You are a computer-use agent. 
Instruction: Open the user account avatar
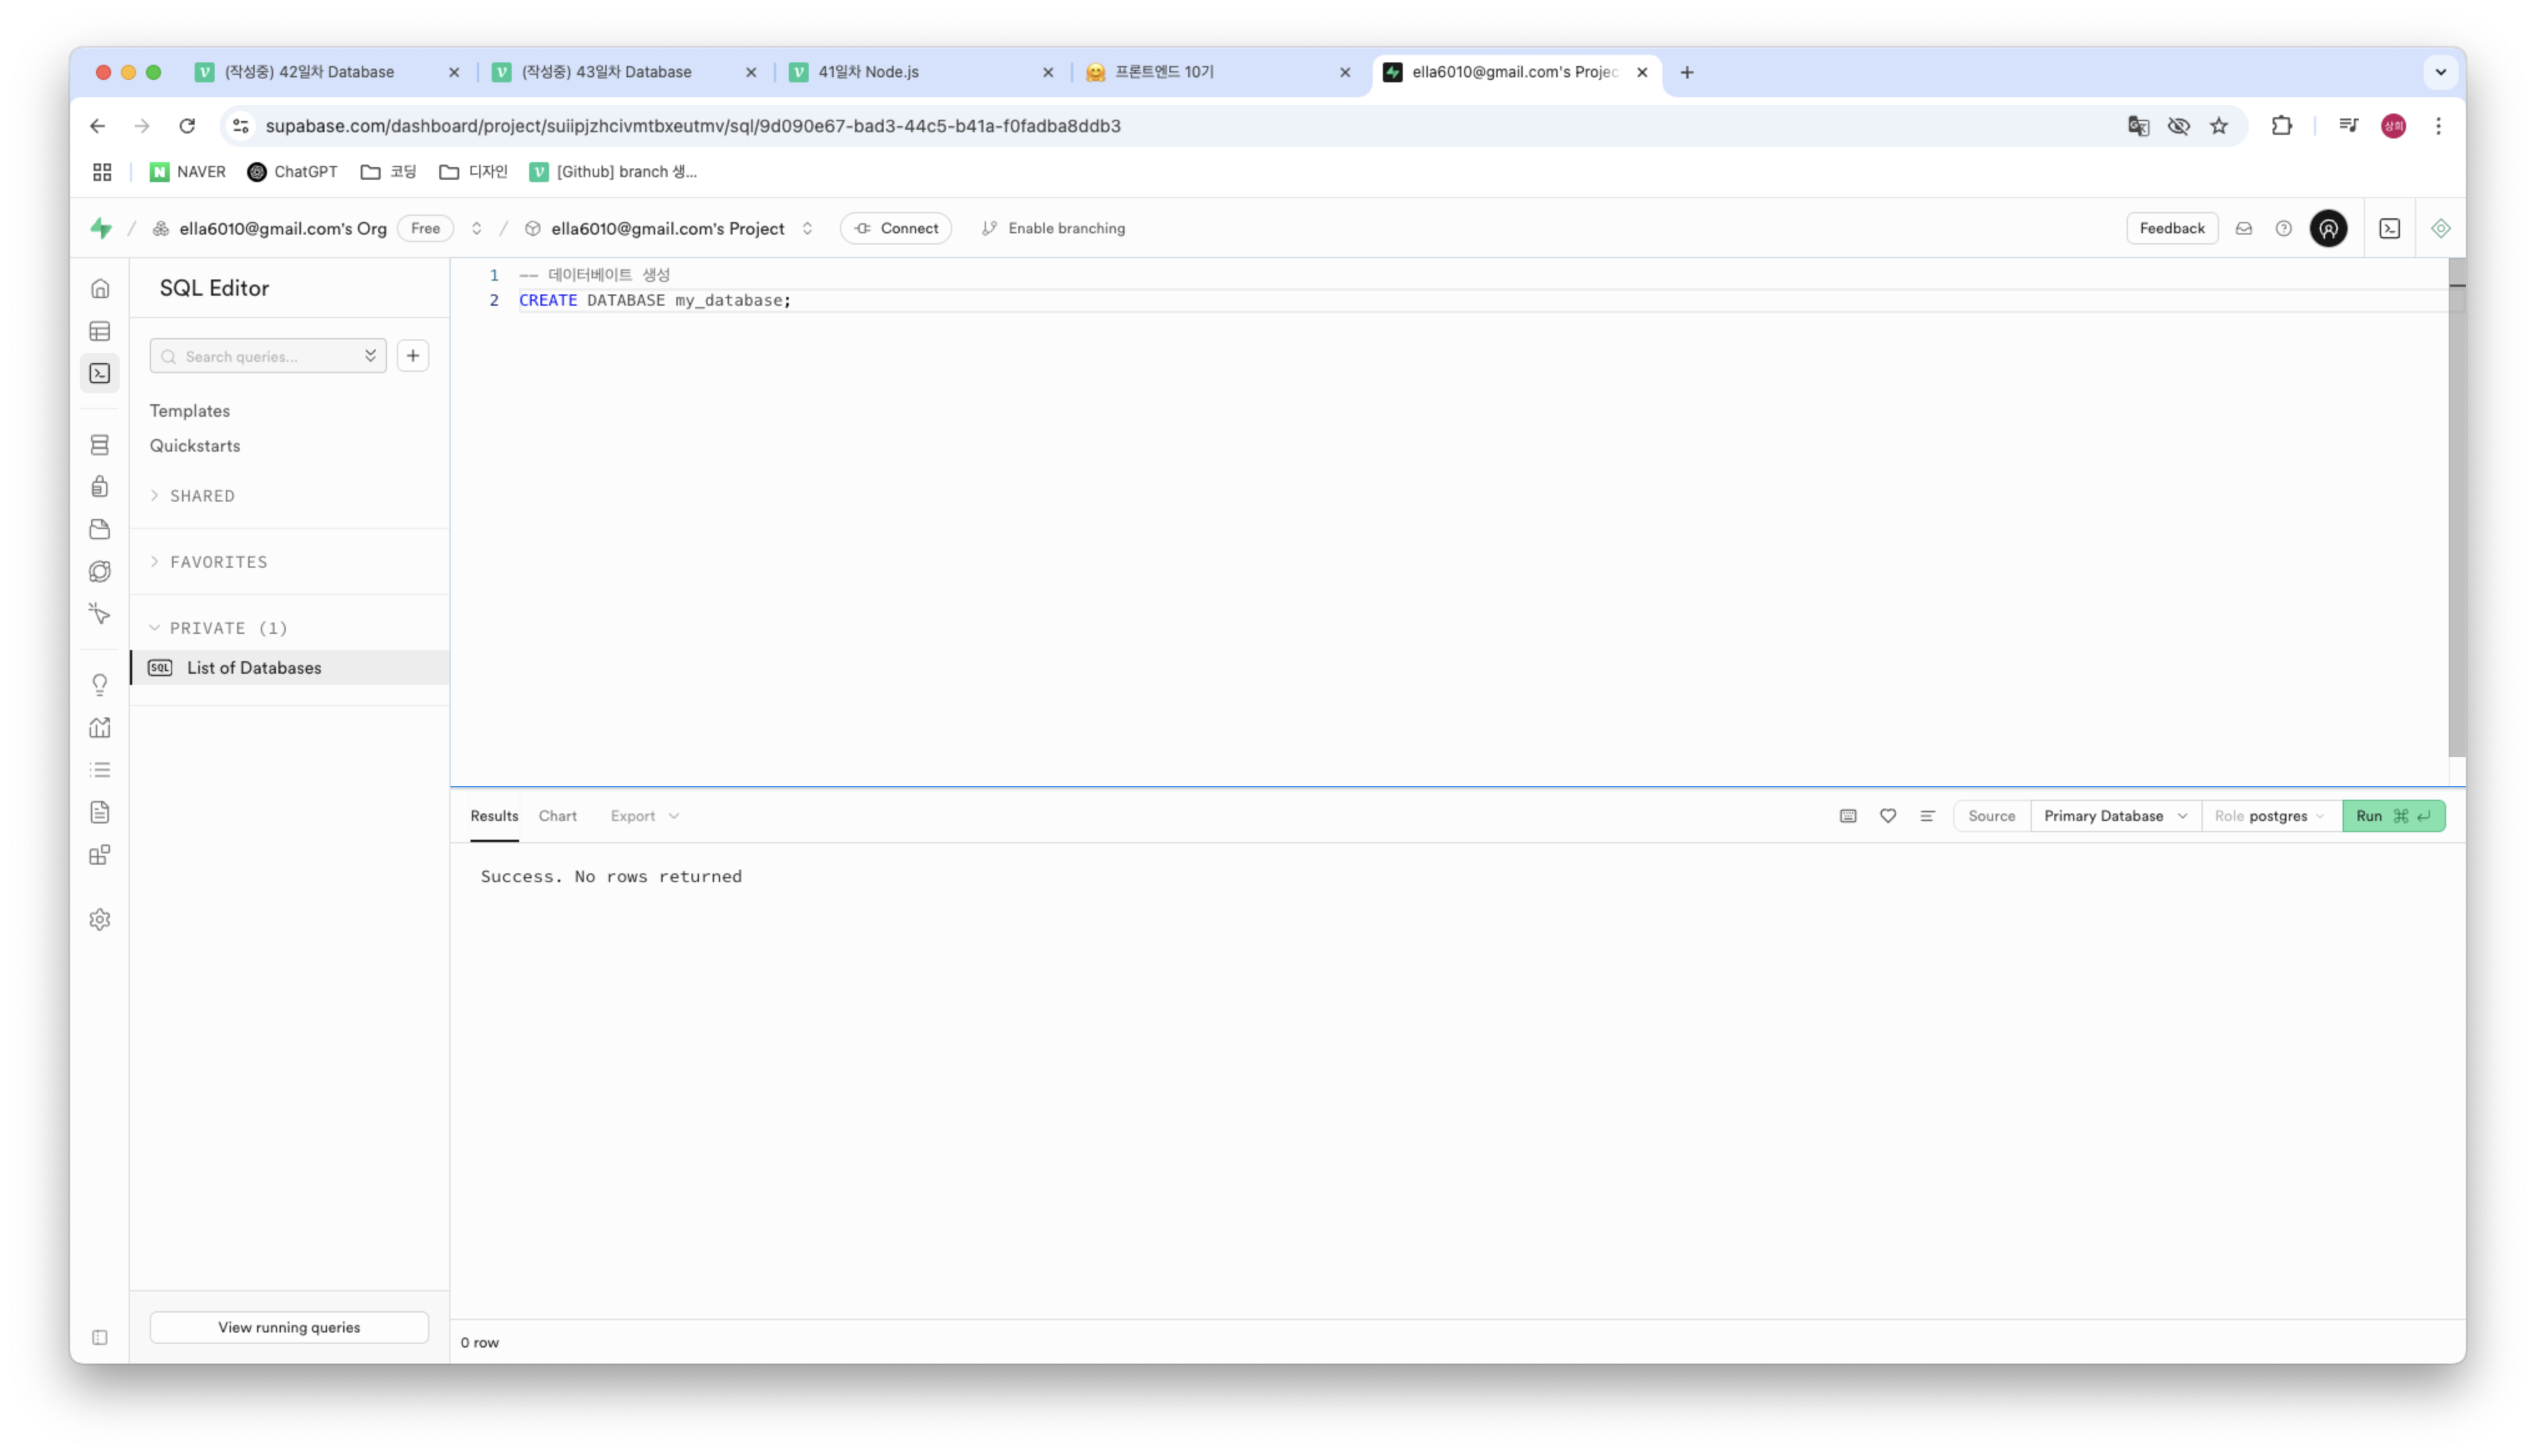click(x=2328, y=228)
